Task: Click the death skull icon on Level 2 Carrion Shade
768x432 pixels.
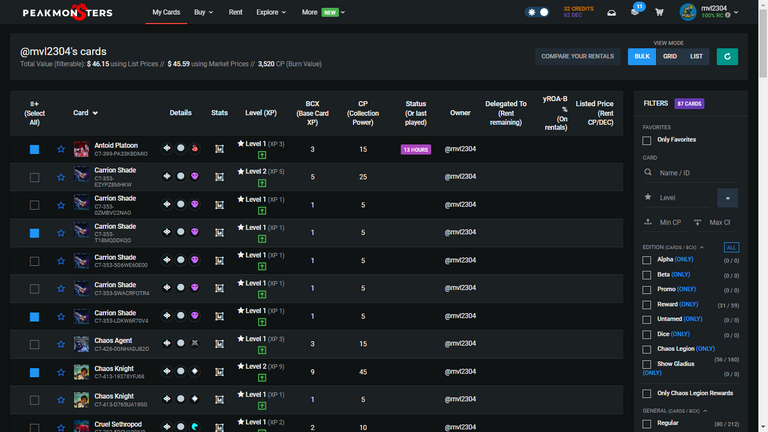Action: tap(194, 176)
